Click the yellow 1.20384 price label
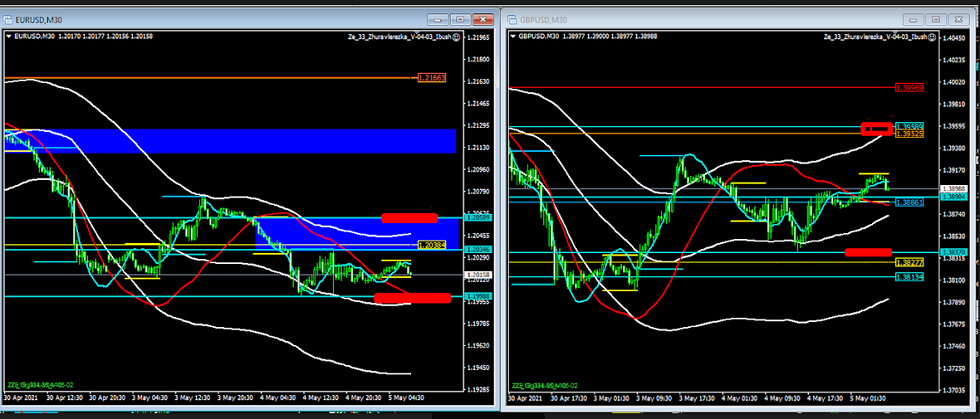Screen dimensions: 980x419 click(431, 245)
